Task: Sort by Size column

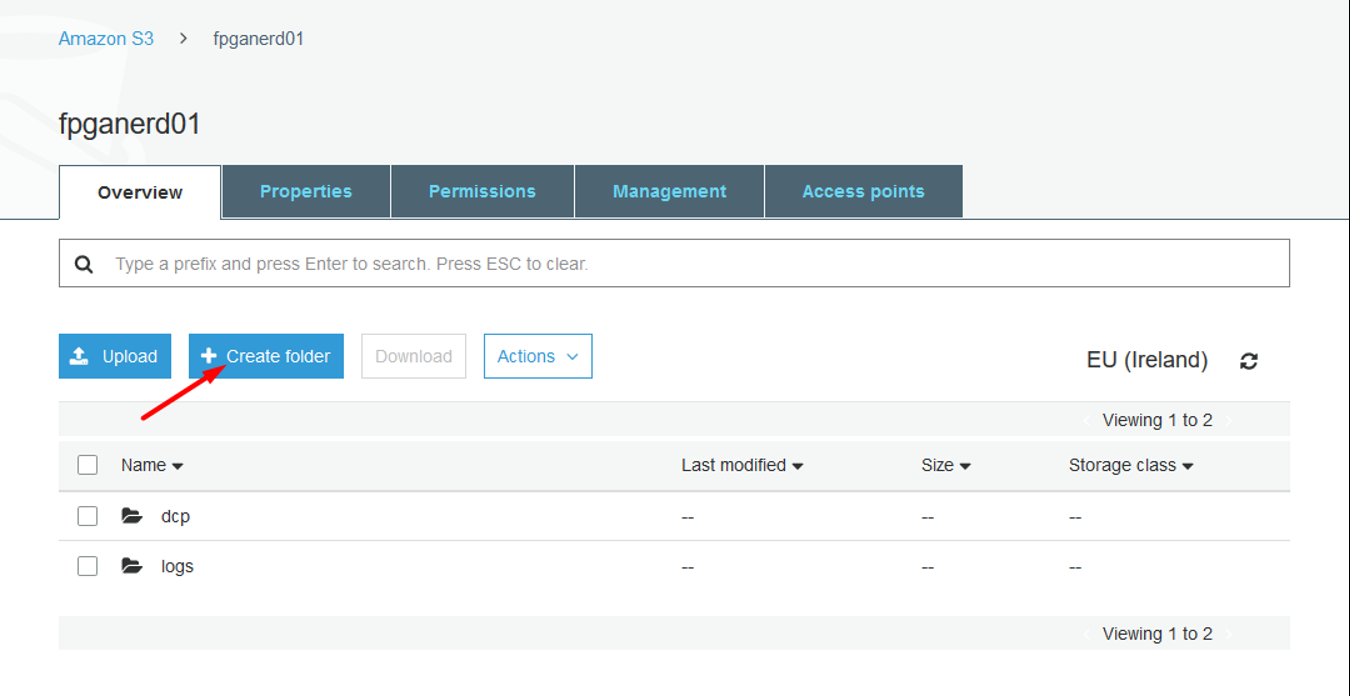Action: click(946, 465)
